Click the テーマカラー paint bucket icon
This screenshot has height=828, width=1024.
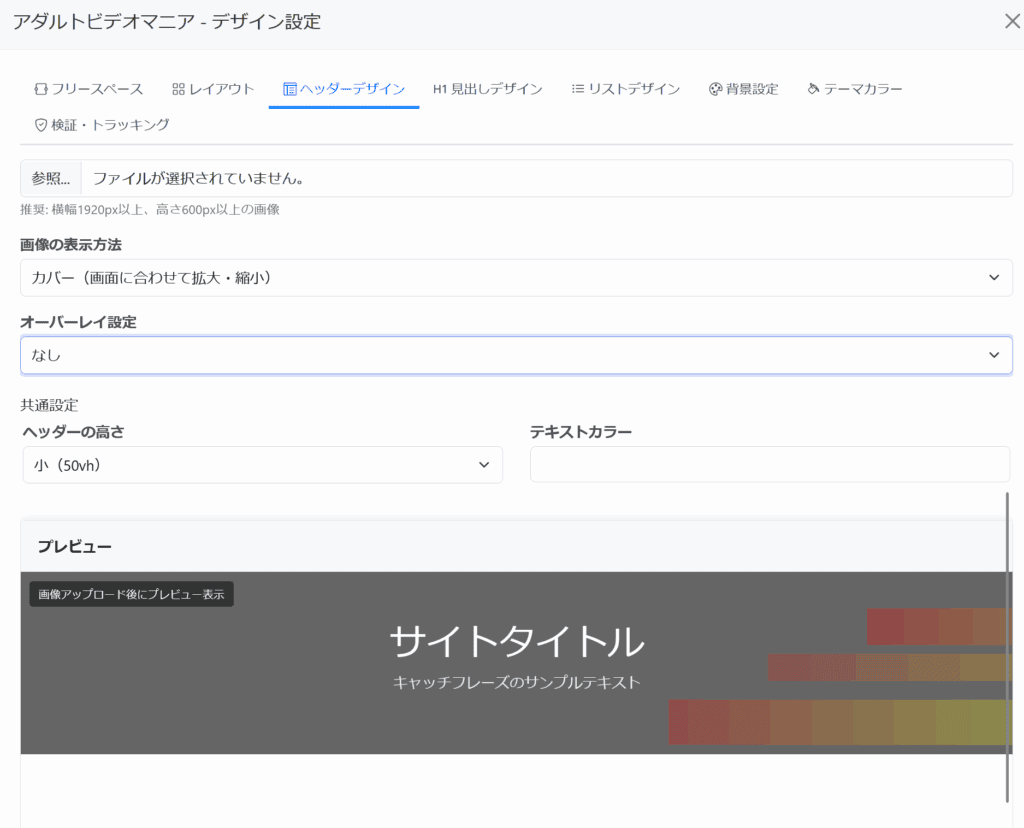pos(814,89)
